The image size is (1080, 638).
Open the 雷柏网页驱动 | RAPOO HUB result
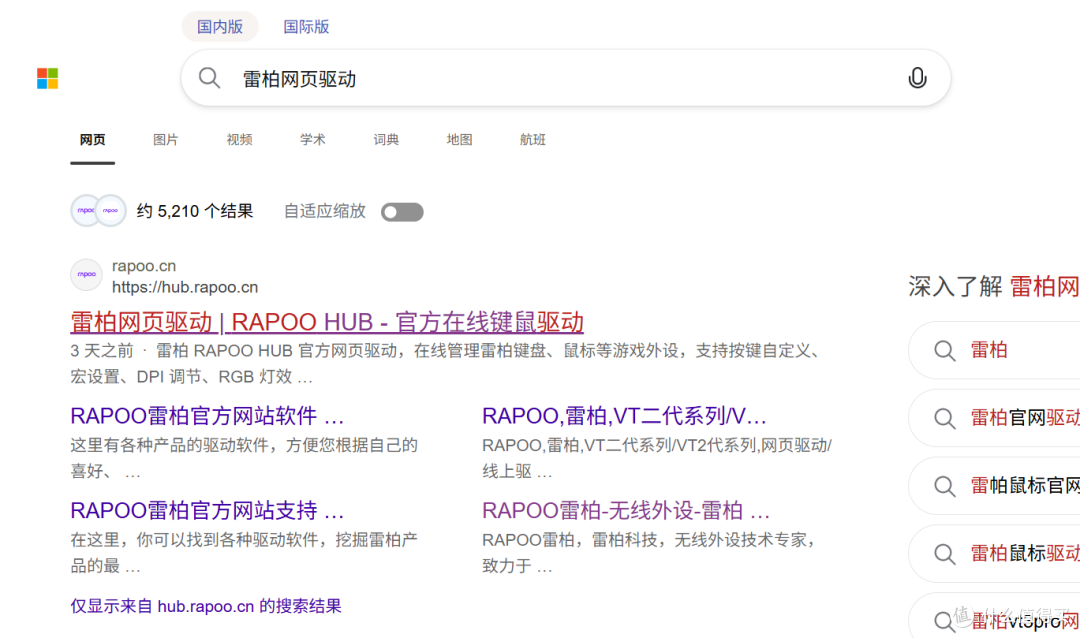point(327,322)
